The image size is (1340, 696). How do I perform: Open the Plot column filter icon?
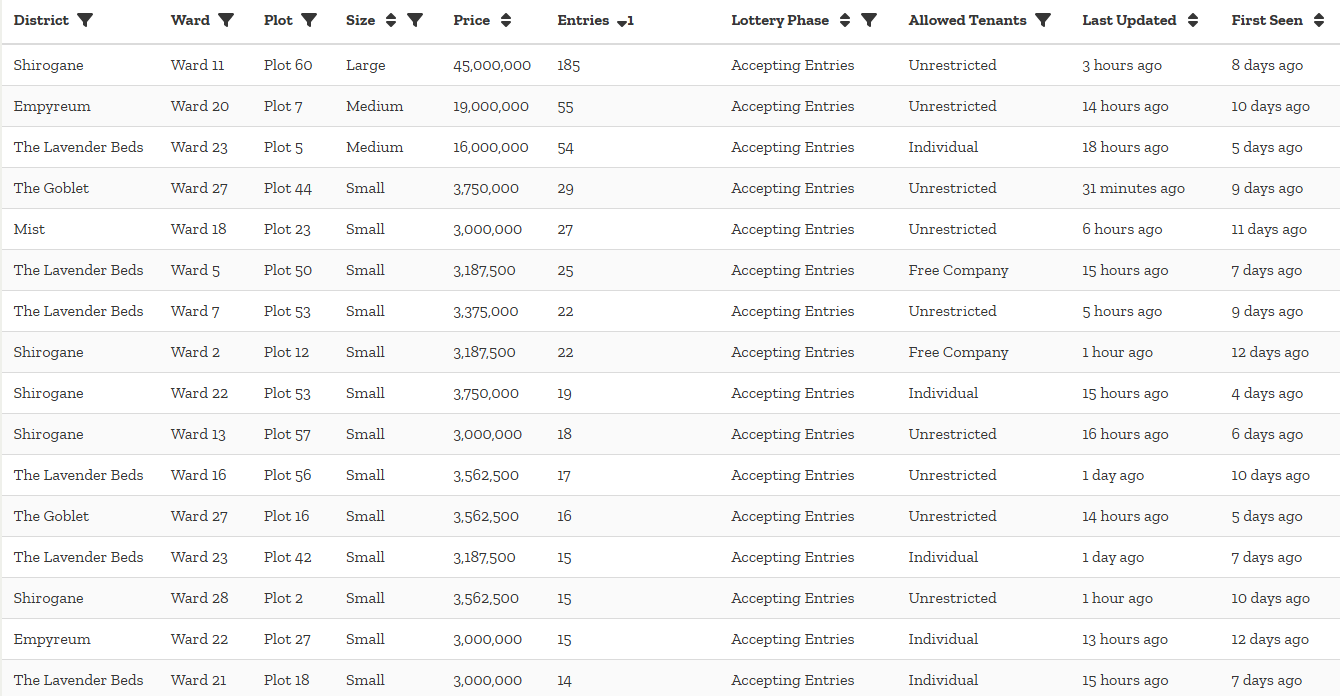coord(309,20)
